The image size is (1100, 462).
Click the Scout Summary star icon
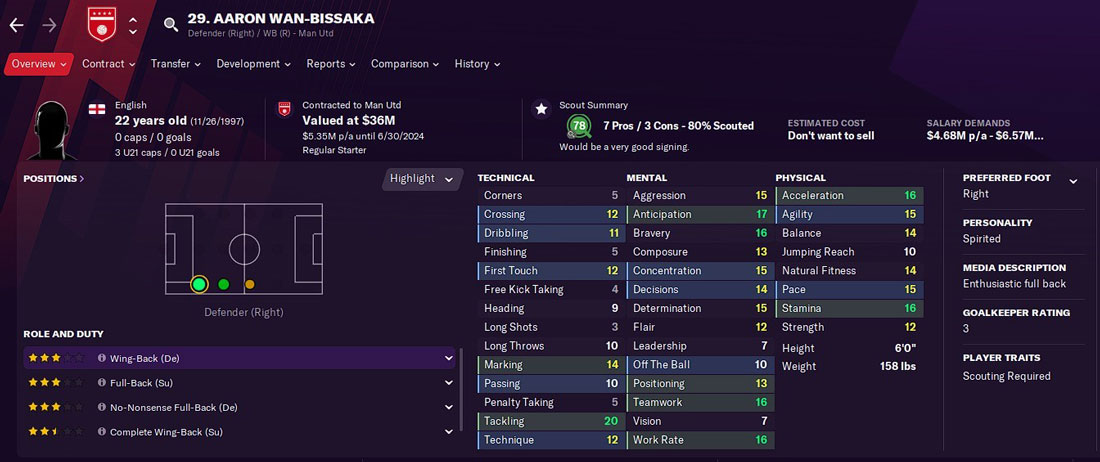[541, 109]
